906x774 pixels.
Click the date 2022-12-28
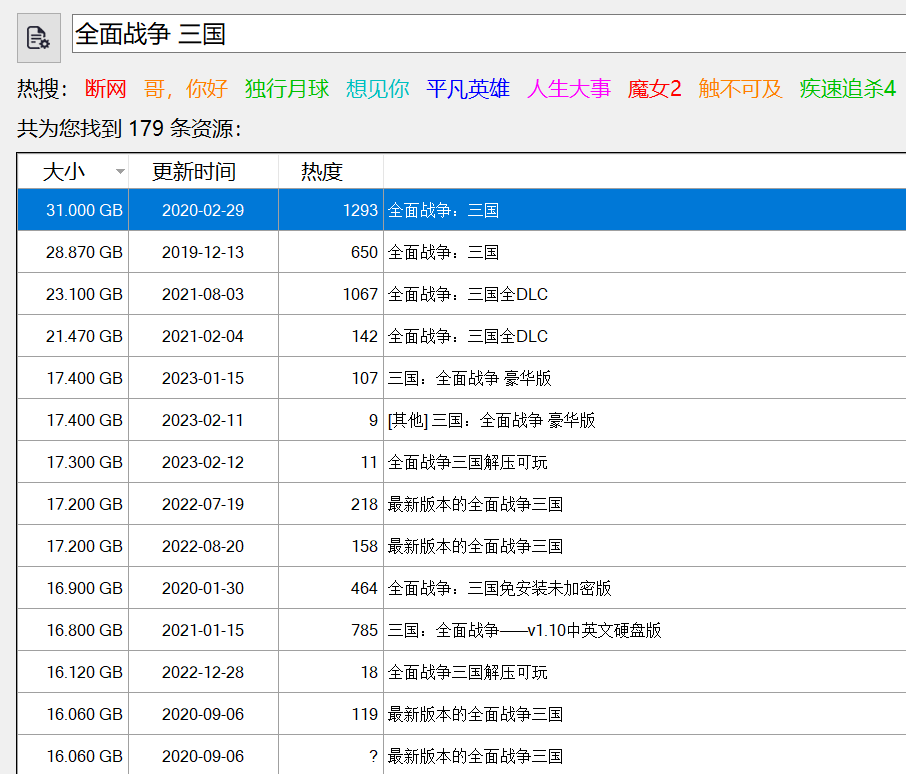pos(203,672)
